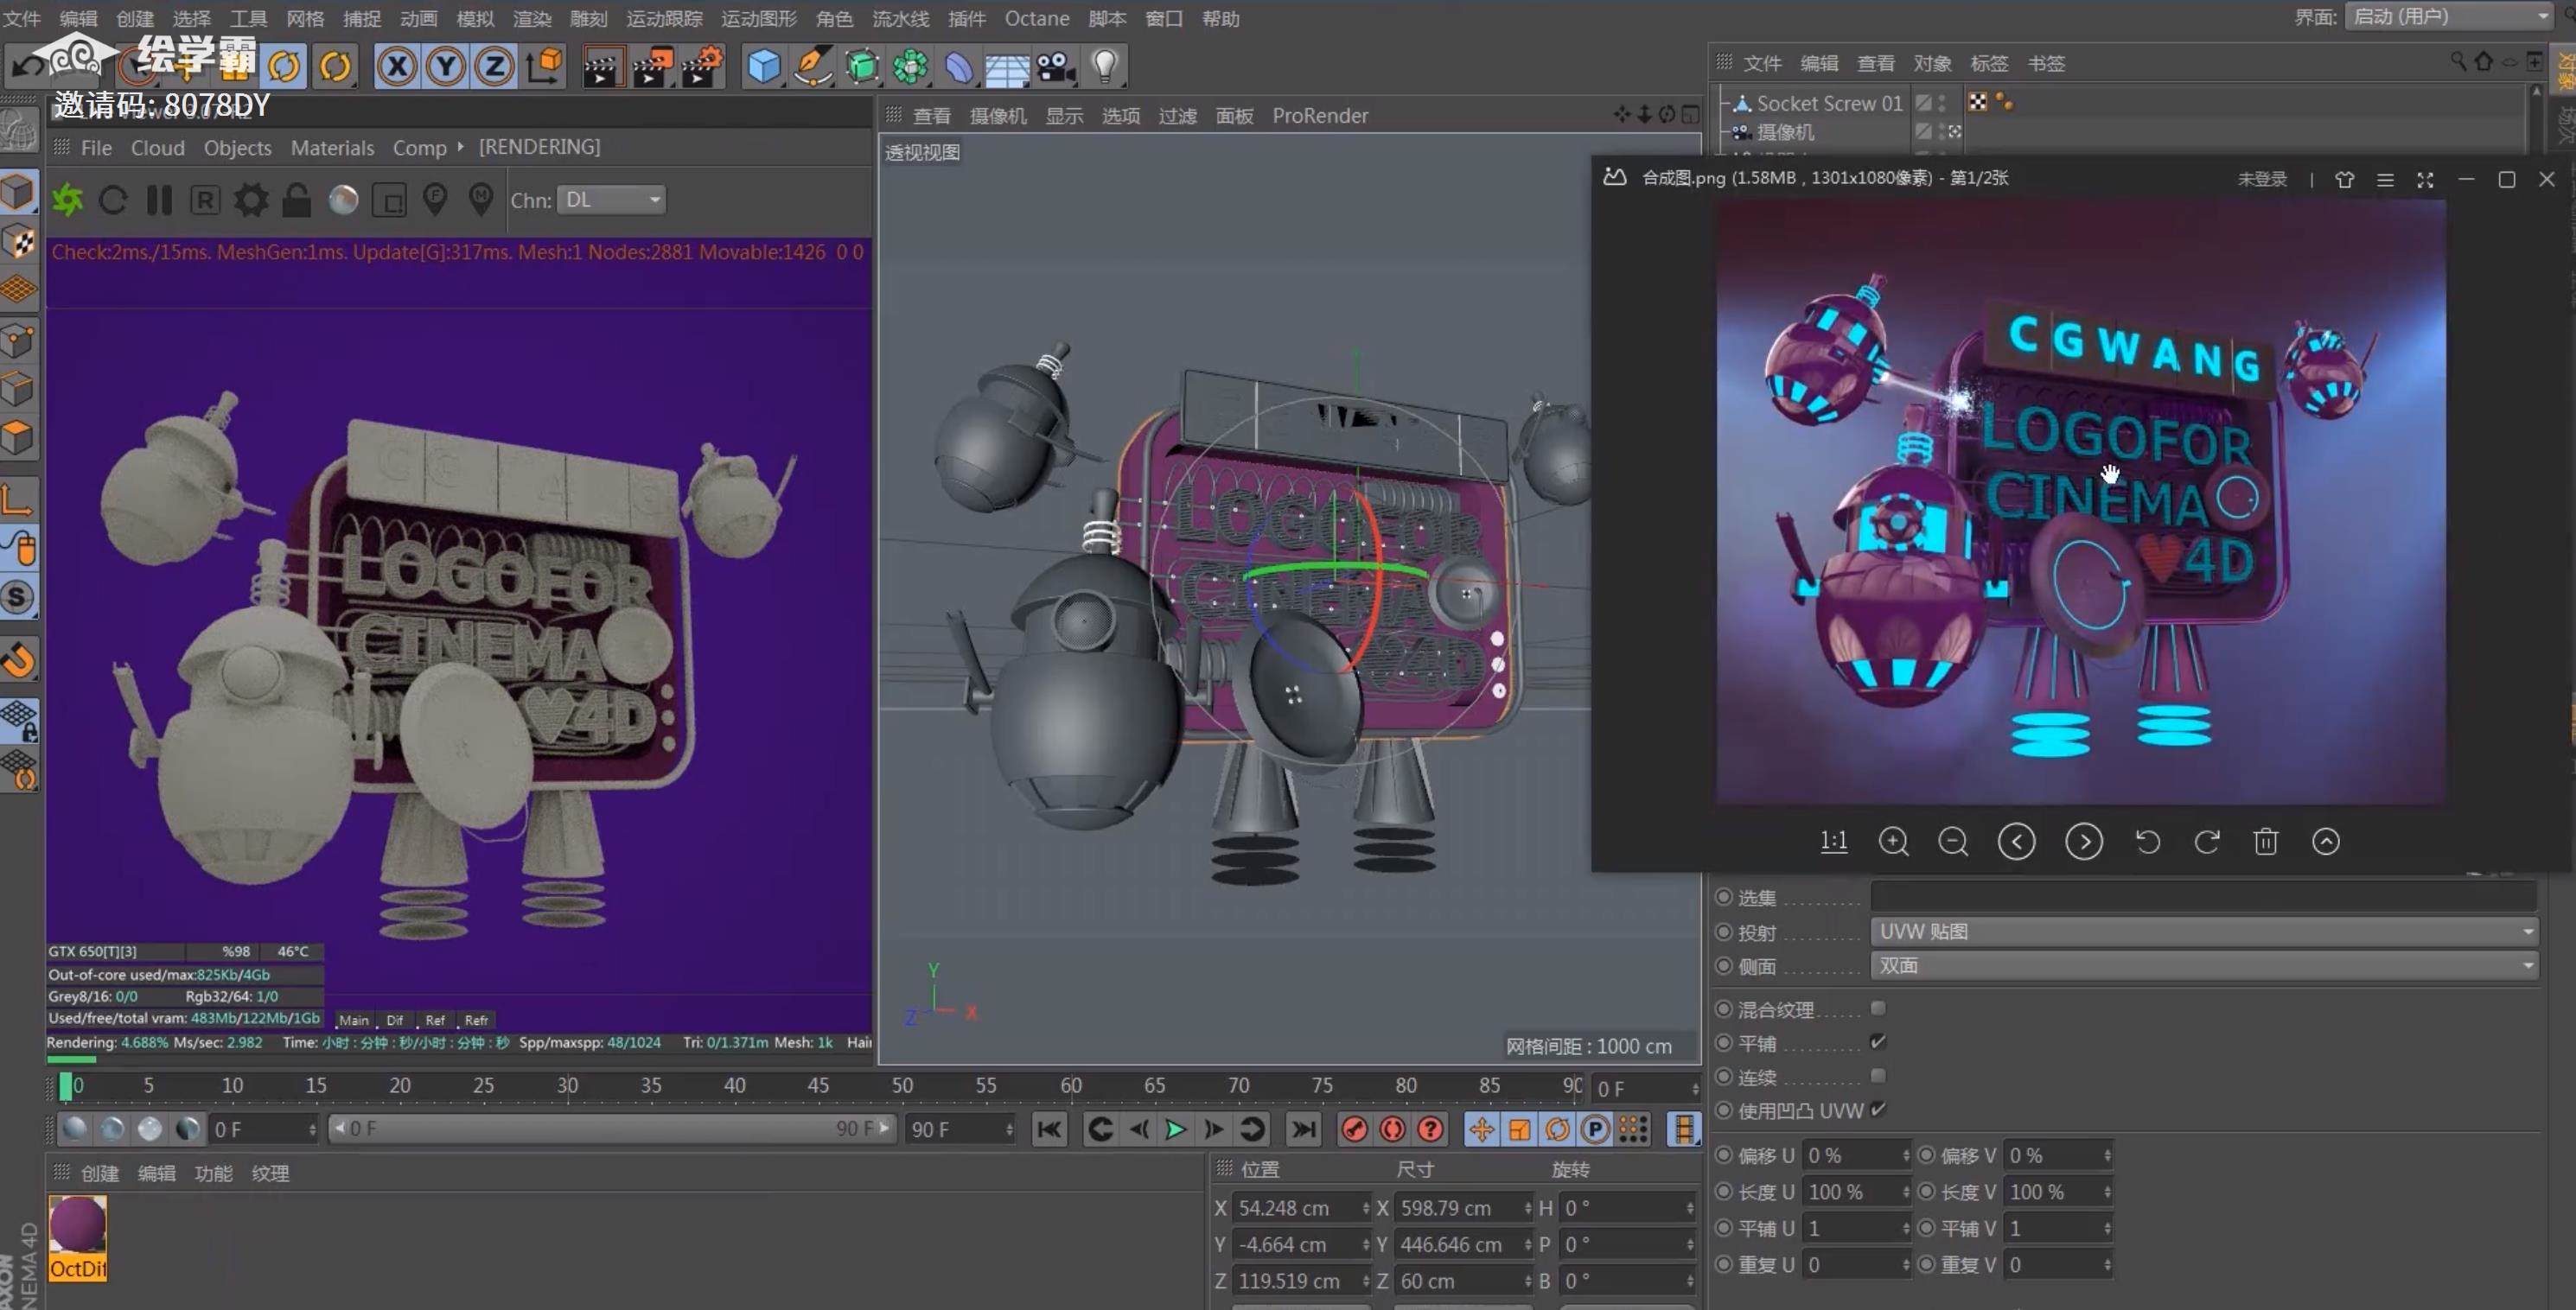Open the Octane menu in menu bar
Viewport: 2576px width, 1310px height.
1036,19
